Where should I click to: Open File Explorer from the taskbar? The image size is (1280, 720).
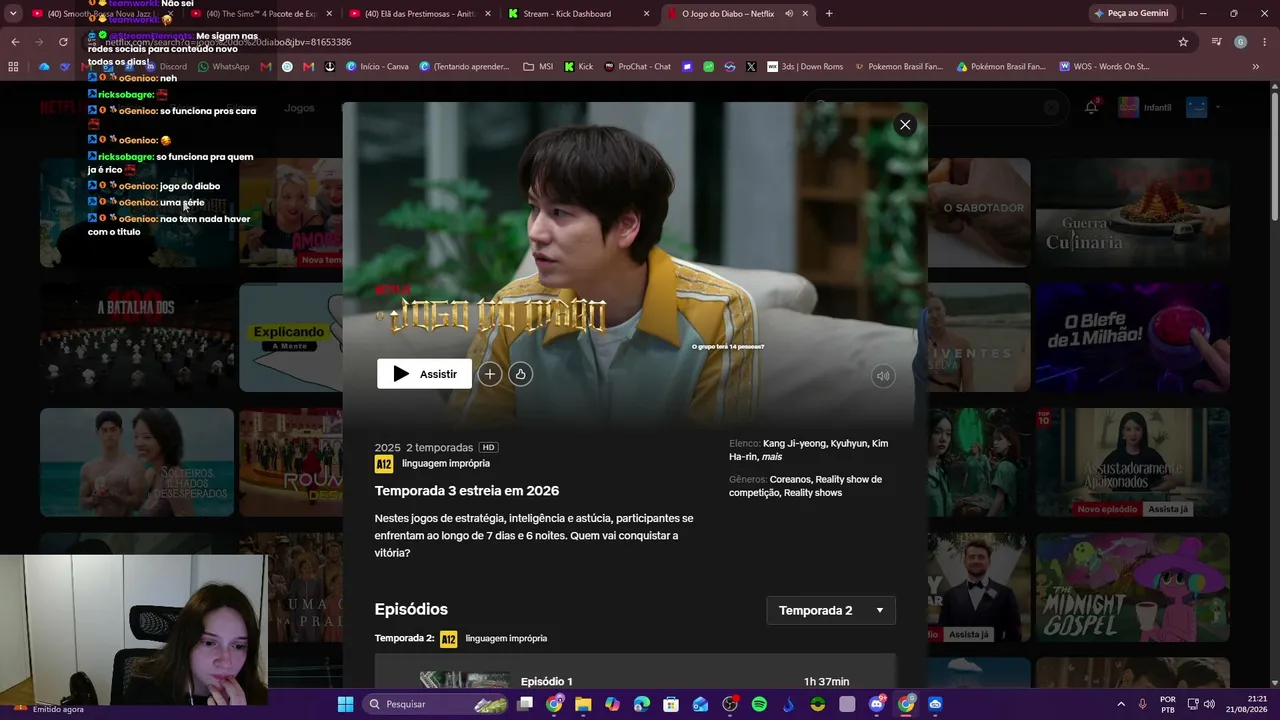pos(583,704)
